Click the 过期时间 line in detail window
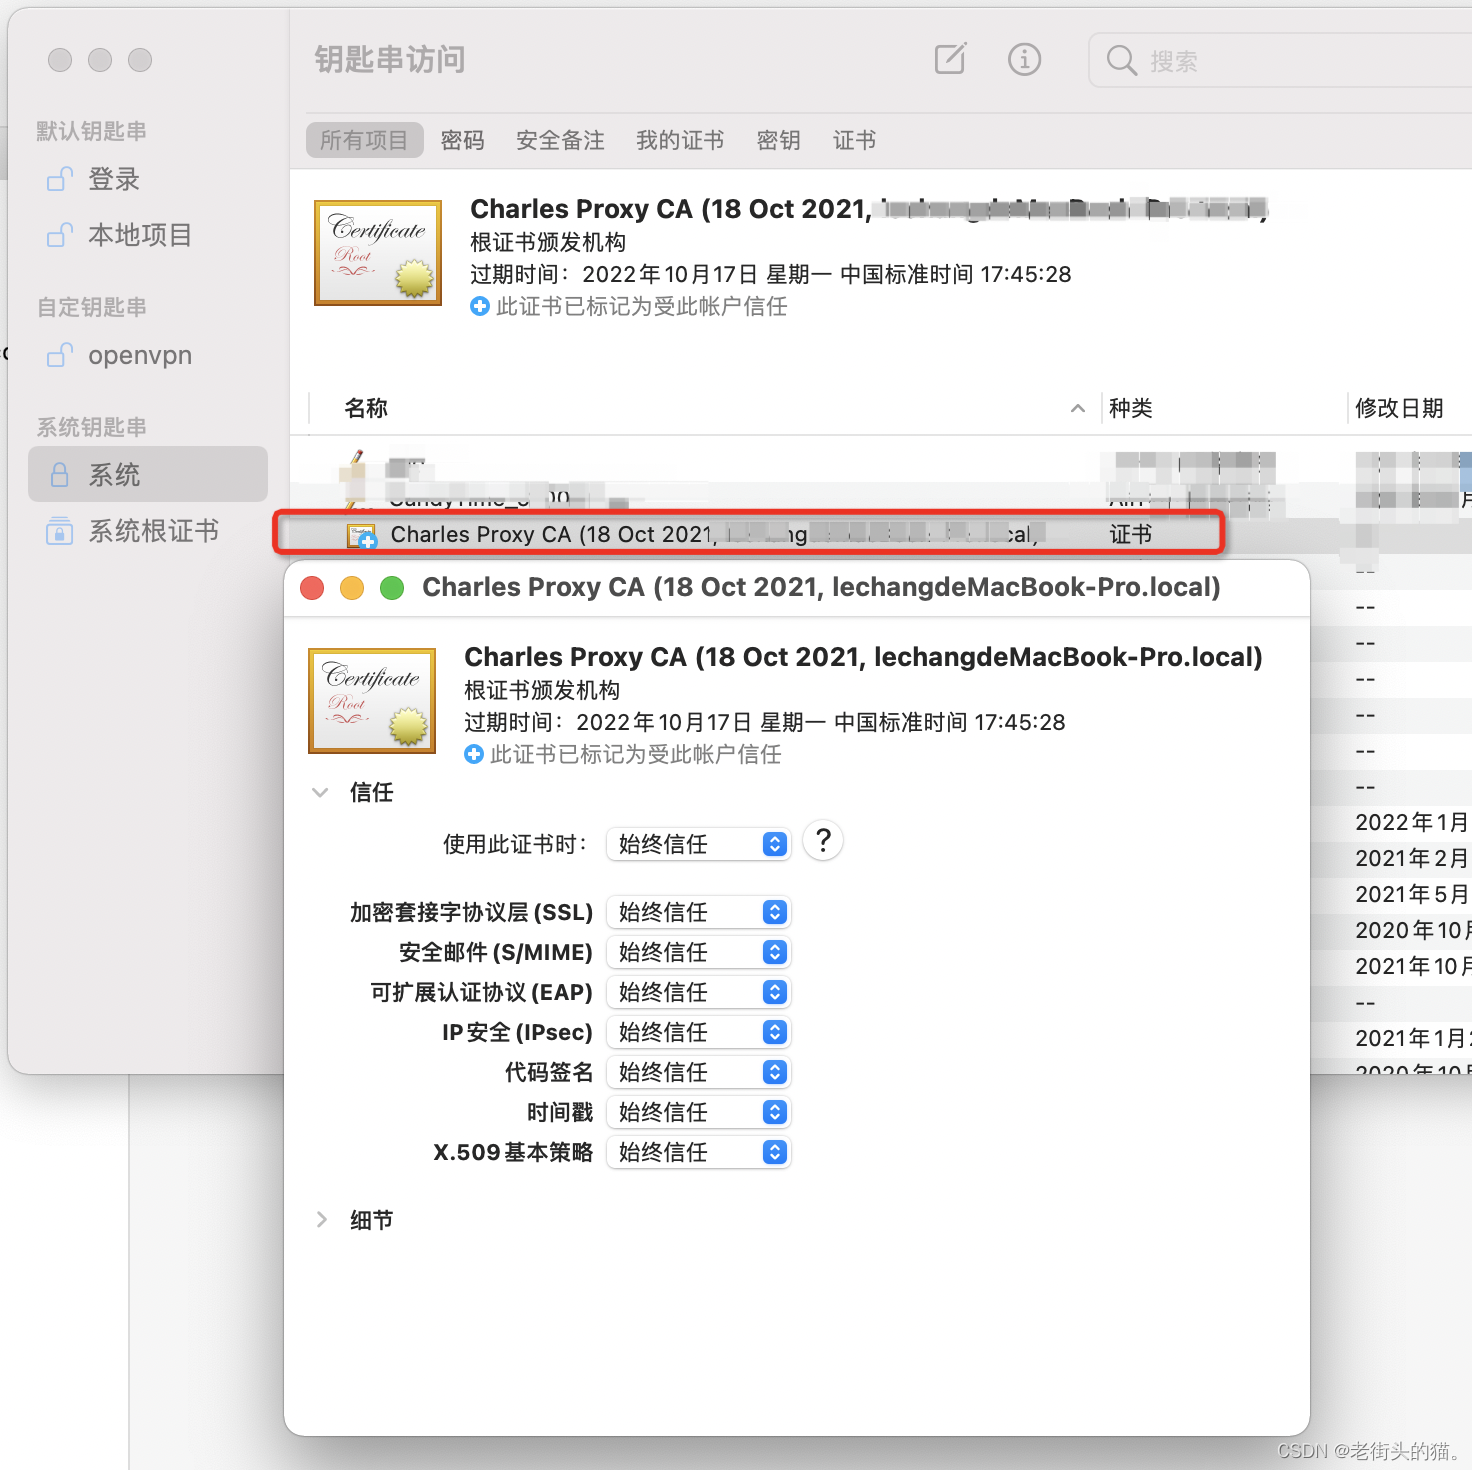This screenshot has height=1470, width=1472. click(765, 722)
